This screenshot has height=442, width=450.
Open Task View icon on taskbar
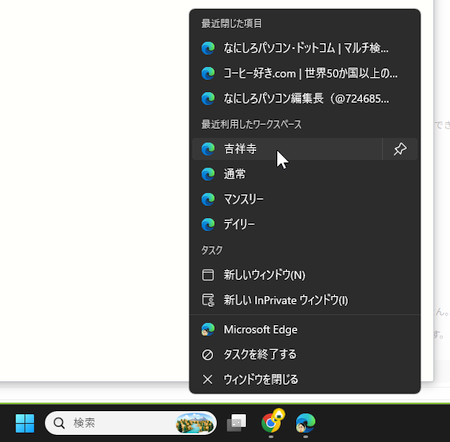(x=236, y=423)
